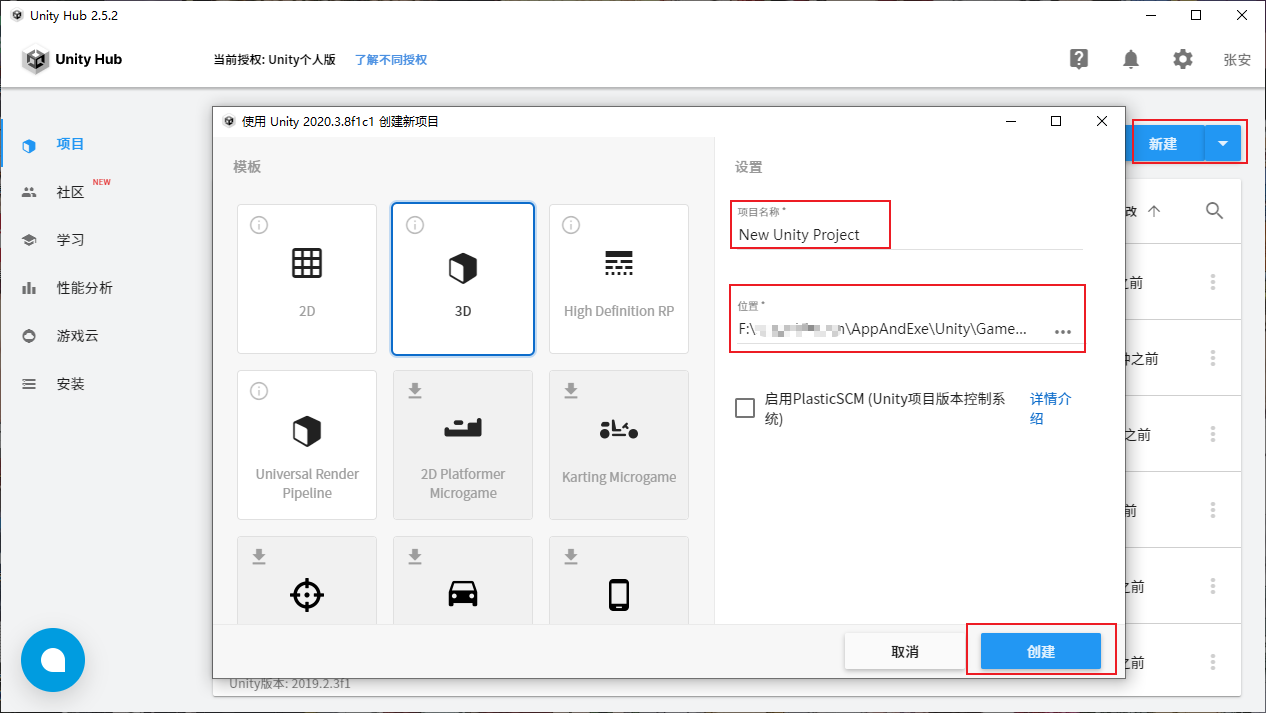Switch to the 学习 sidebar section
The width and height of the screenshot is (1266, 713).
tap(70, 239)
